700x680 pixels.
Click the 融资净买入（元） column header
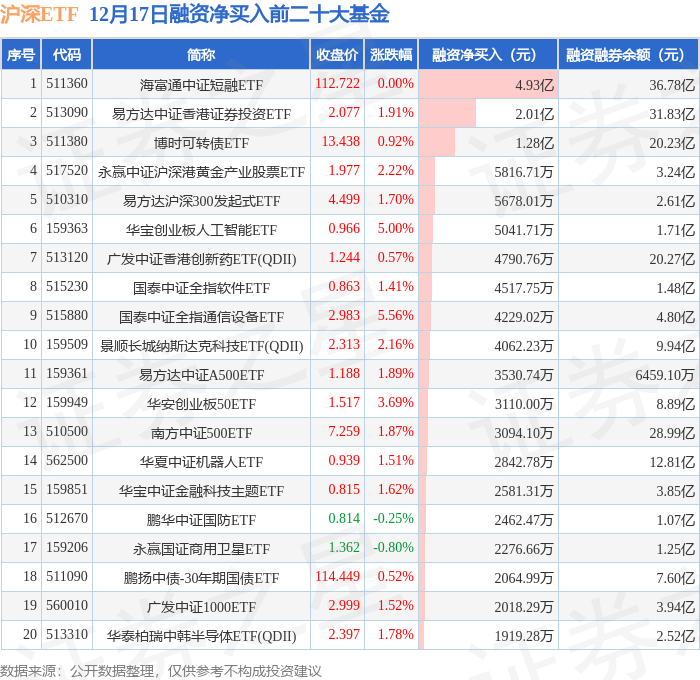pos(488,54)
